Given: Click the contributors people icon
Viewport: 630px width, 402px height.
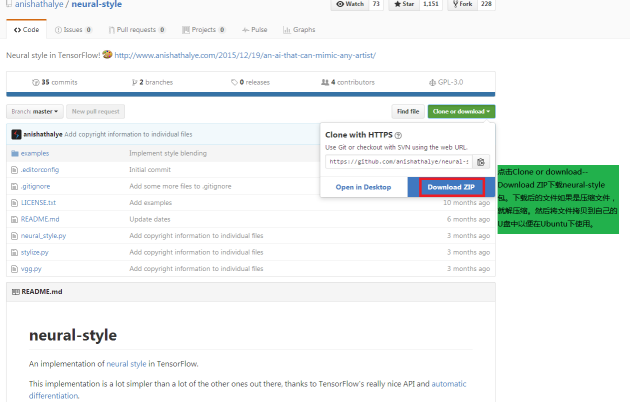Looking at the screenshot, I should pos(325,82).
